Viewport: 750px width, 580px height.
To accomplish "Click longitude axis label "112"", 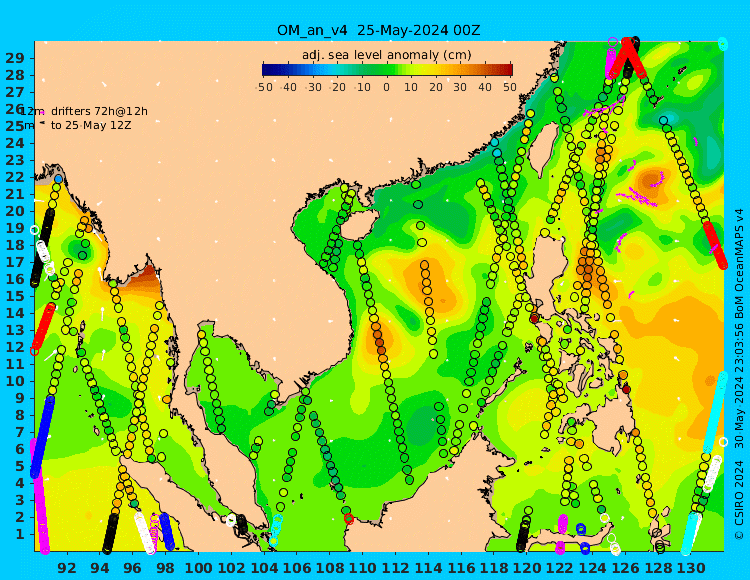I will [x=395, y=568].
